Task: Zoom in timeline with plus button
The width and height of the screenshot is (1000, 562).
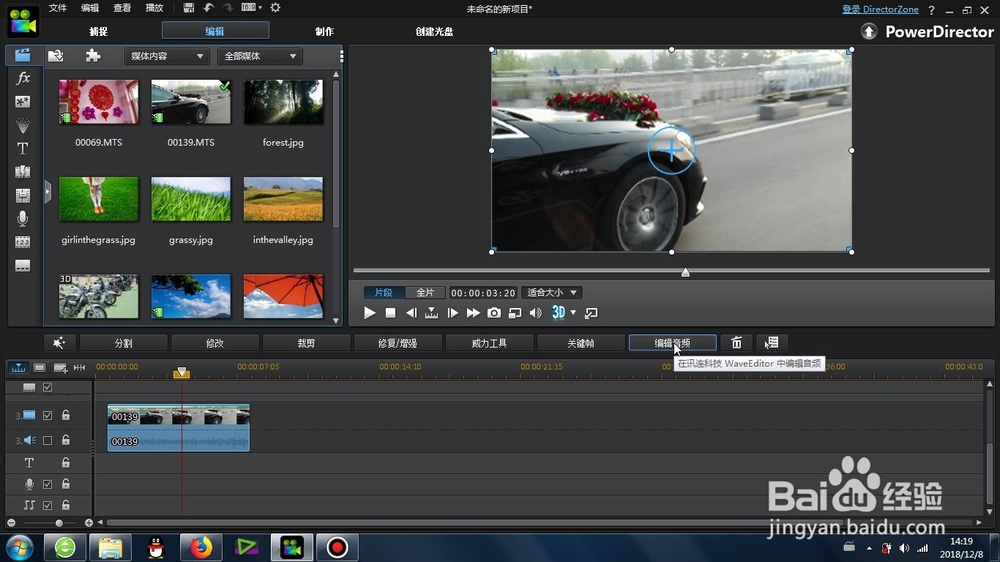Action: (x=89, y=522)
